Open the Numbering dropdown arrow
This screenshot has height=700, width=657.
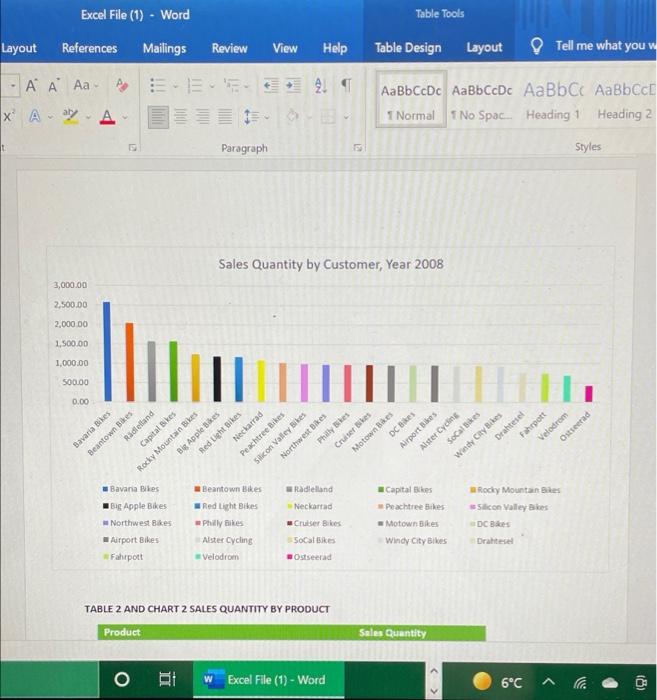pyautogui.click(x=212, y=86)
